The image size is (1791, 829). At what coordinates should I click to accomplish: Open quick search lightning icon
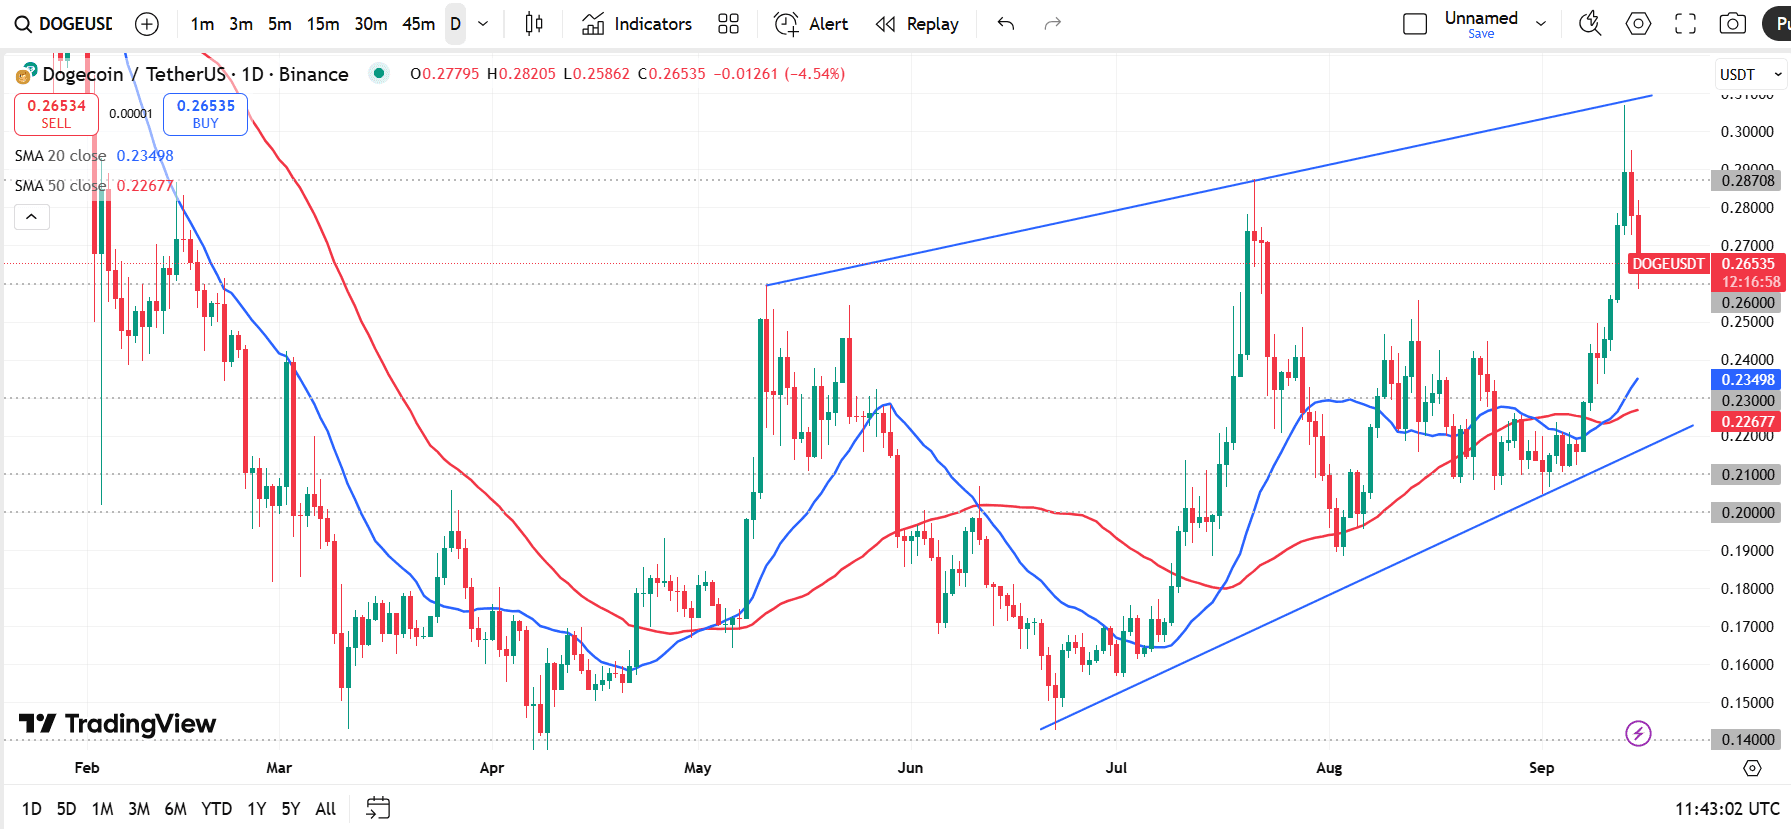pos(1589,24)
